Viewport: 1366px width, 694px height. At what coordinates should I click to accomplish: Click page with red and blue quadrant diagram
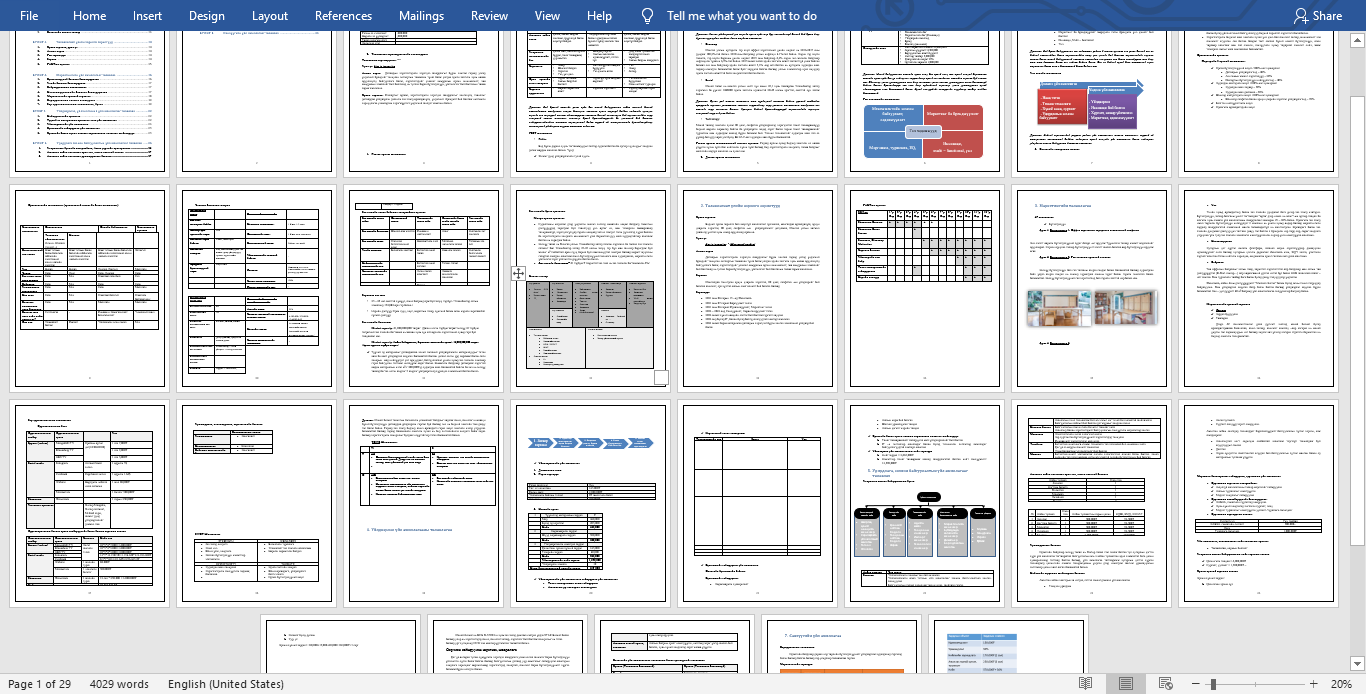924,101
